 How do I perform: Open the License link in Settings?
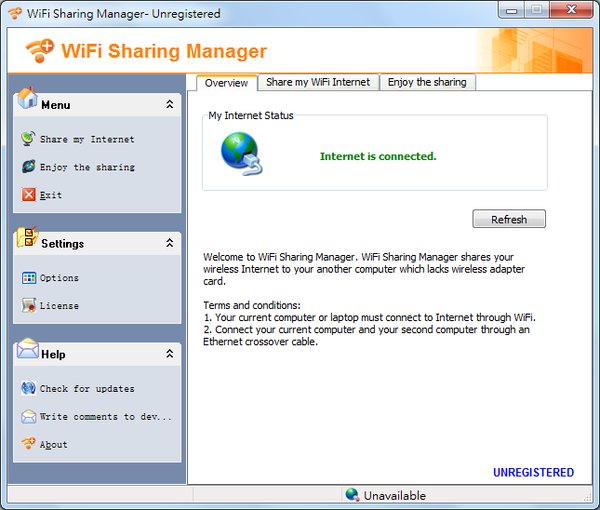coord(59,306)
